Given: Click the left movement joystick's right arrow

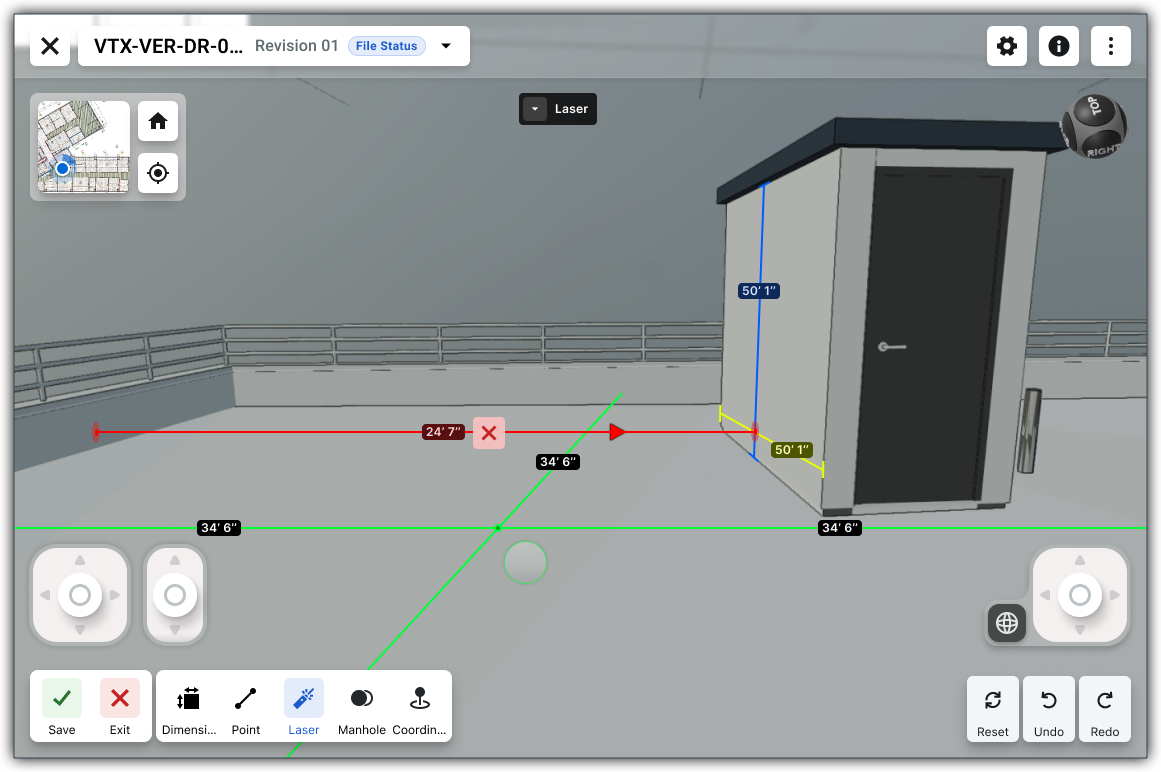Looking at the screenshot, I should (115, 595).
